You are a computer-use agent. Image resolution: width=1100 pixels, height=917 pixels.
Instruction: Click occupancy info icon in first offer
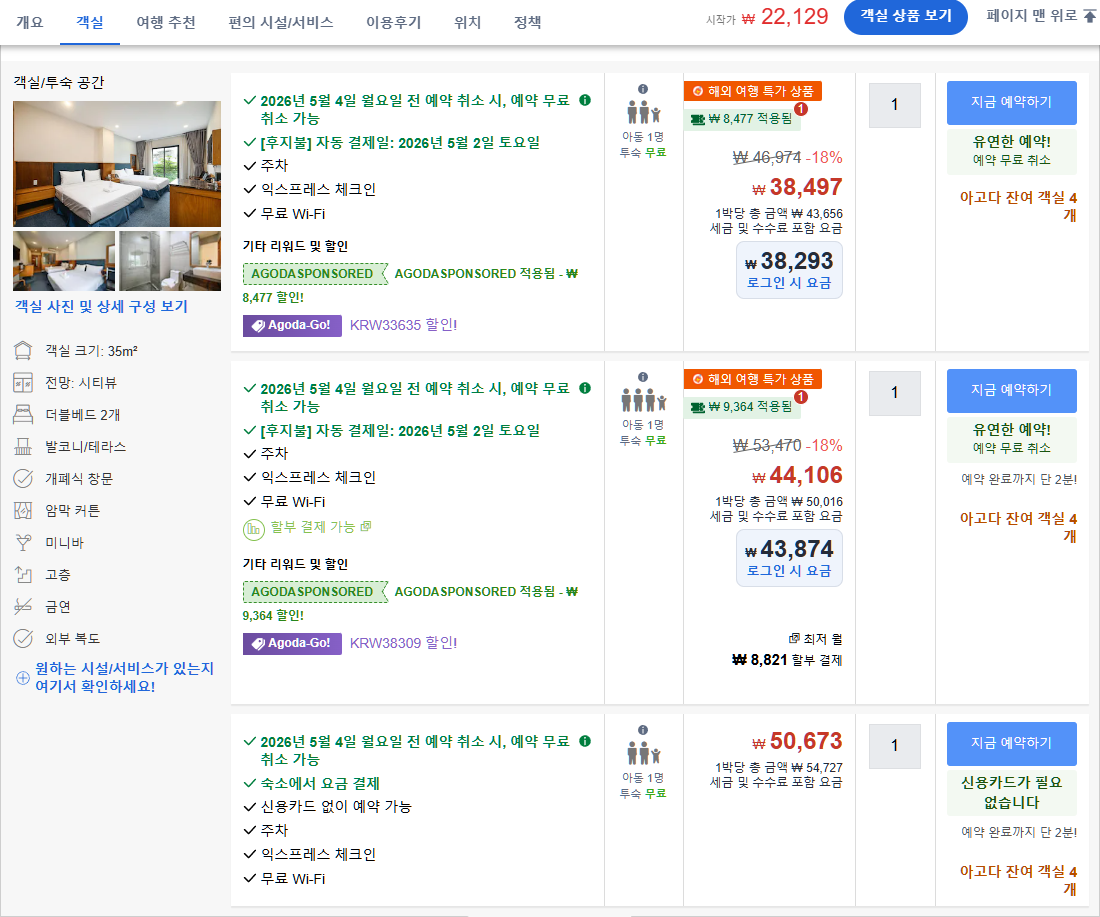[643, 89]
